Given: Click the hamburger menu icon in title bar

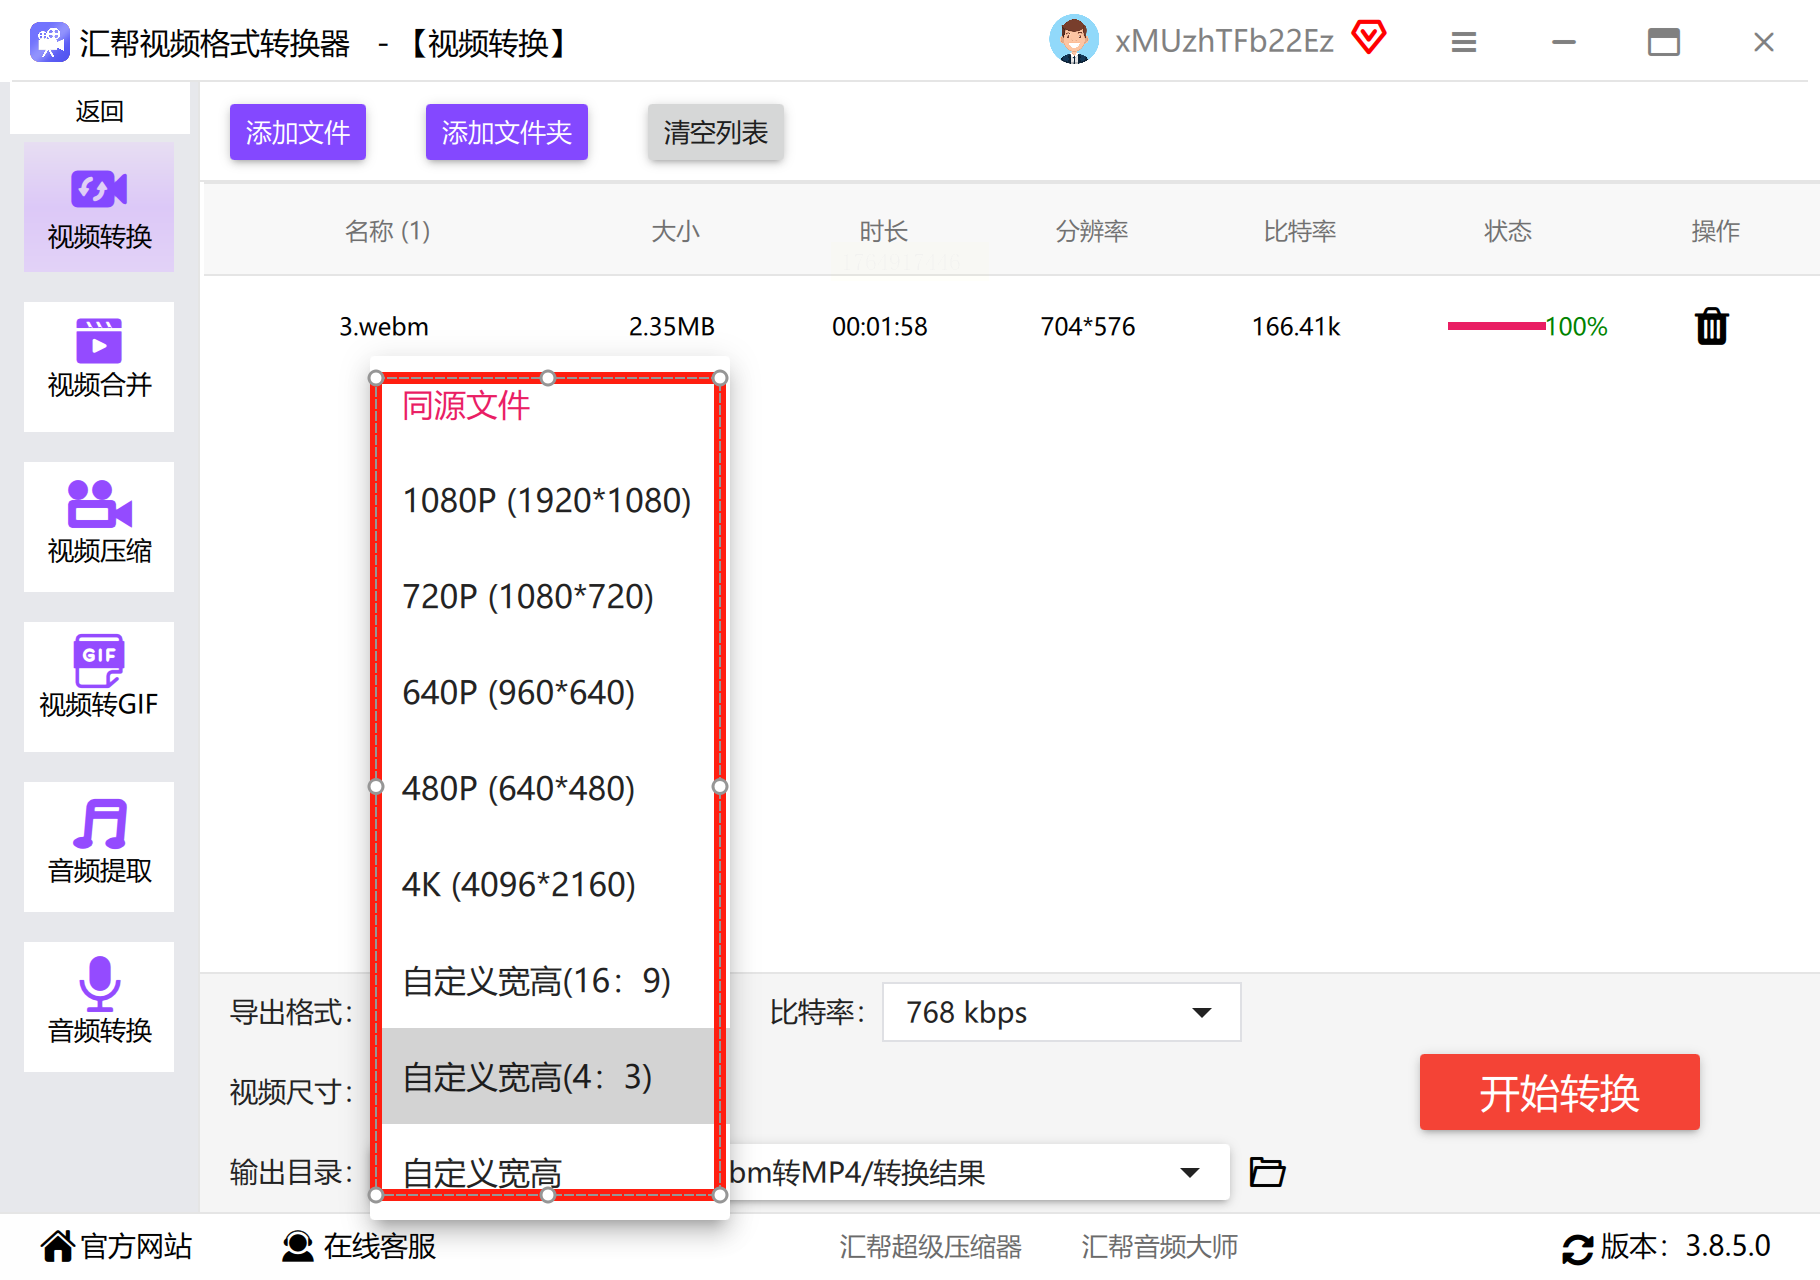Looking at the screenshot, I should coord(1464,42).
